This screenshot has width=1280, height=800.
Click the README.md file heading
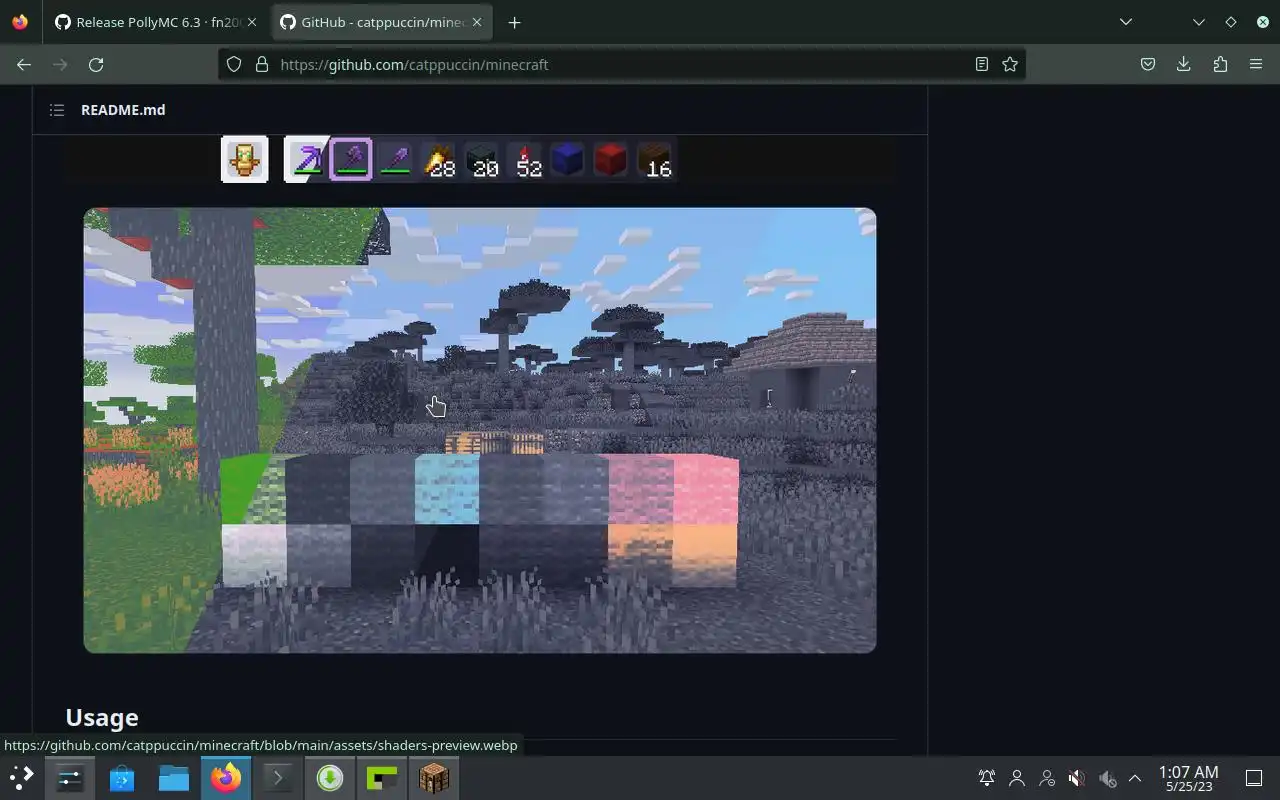(123, 110)
